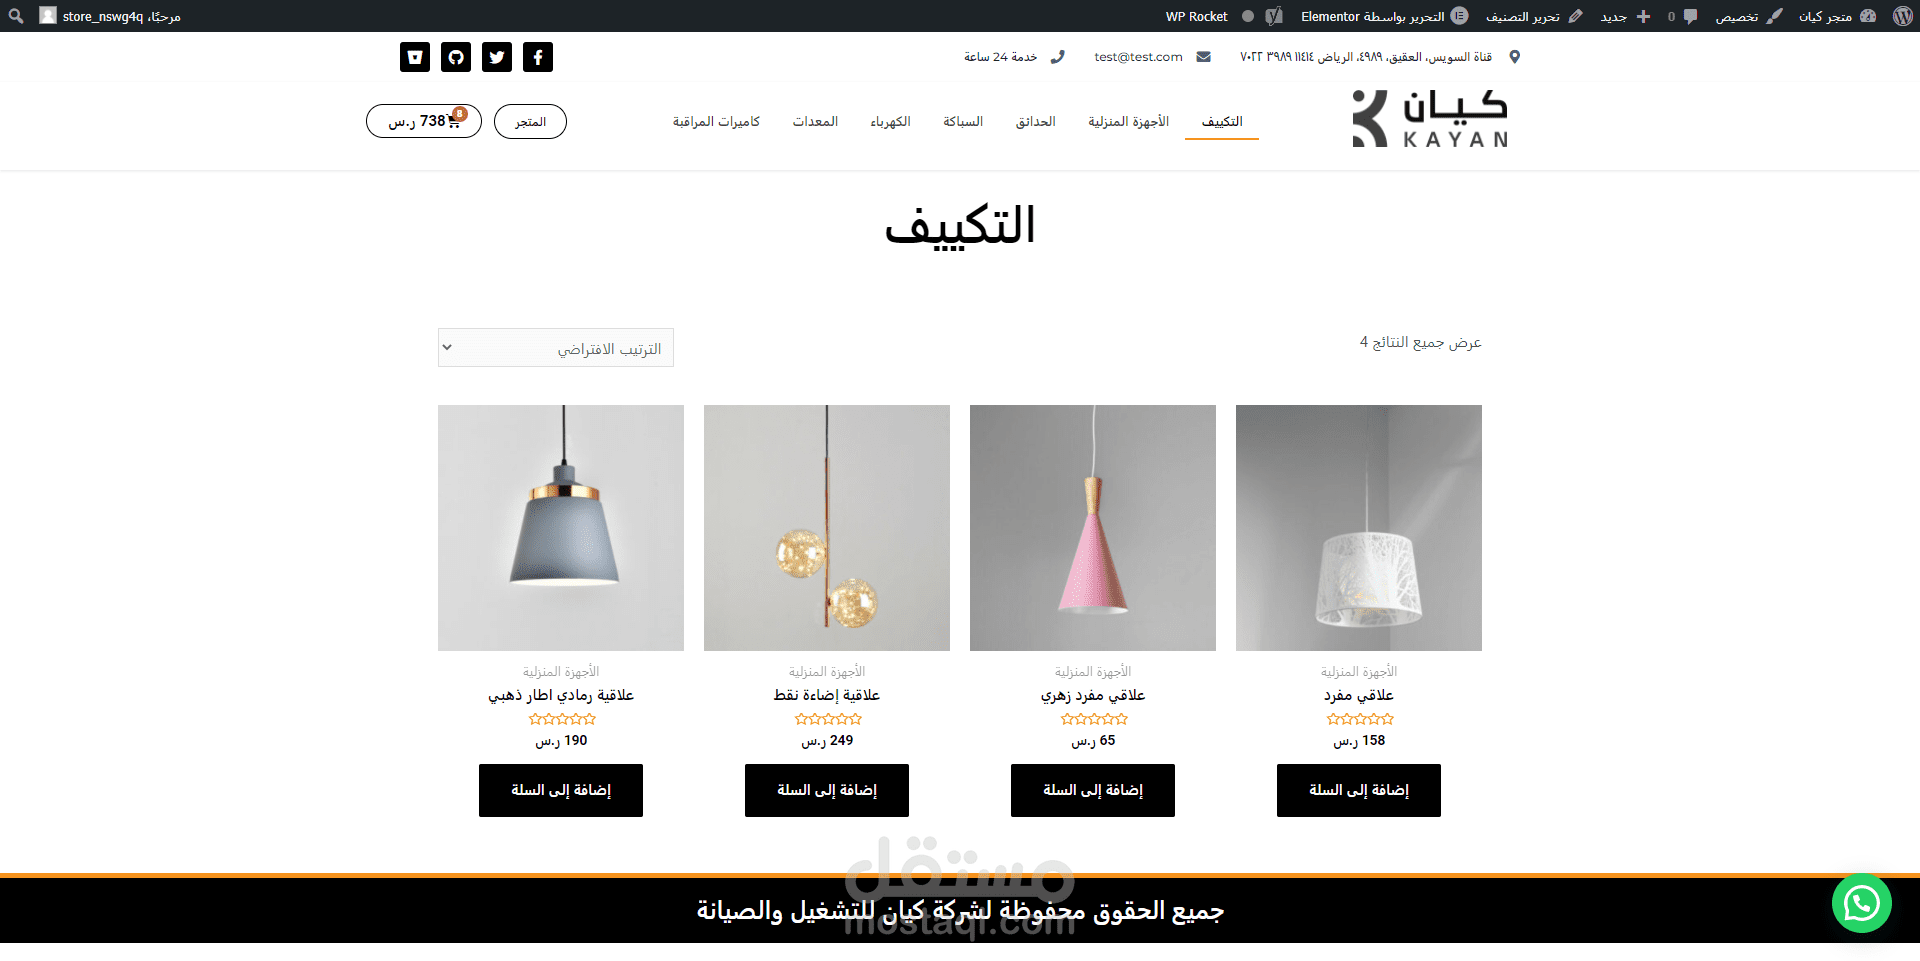Add علاقي مفرد زهري to cart
Image resolution: width=1920 pixels, height=961 pixels.
1093,790
